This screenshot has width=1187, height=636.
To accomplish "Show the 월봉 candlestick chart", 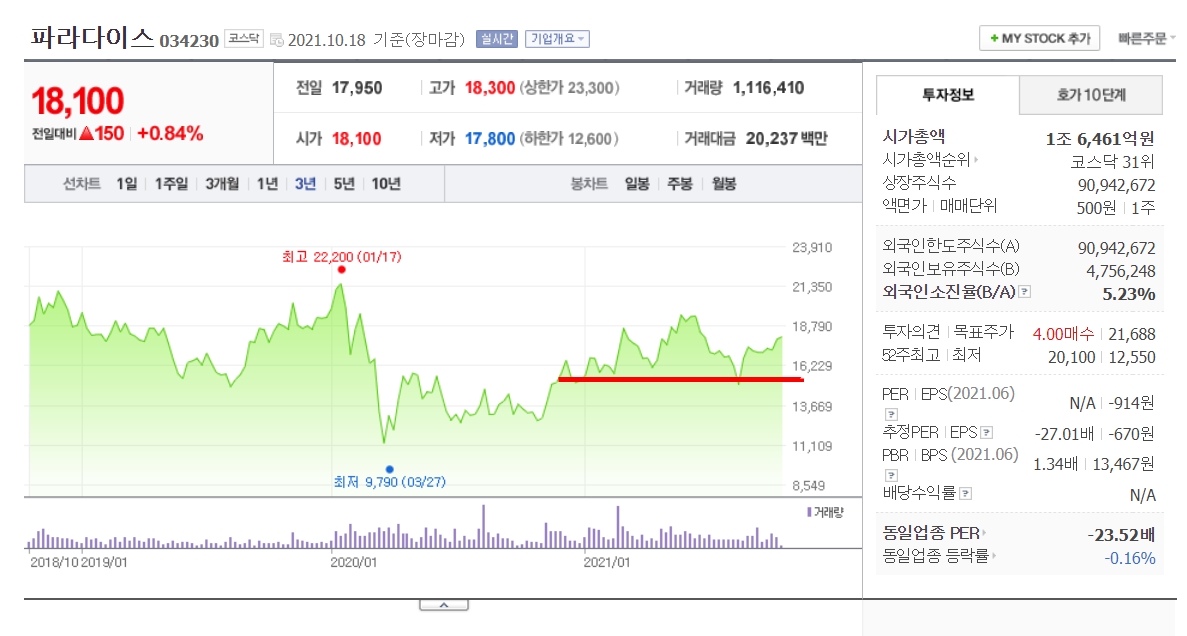I will pyautogui.click(x=724, y=183).
